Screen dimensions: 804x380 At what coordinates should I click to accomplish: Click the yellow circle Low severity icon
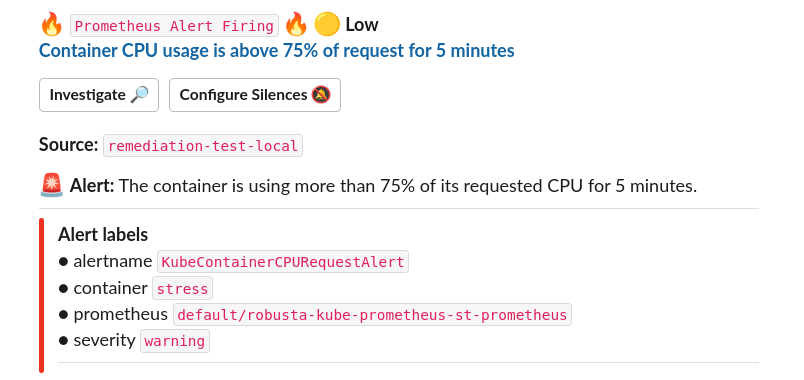(x=327, y=25)
